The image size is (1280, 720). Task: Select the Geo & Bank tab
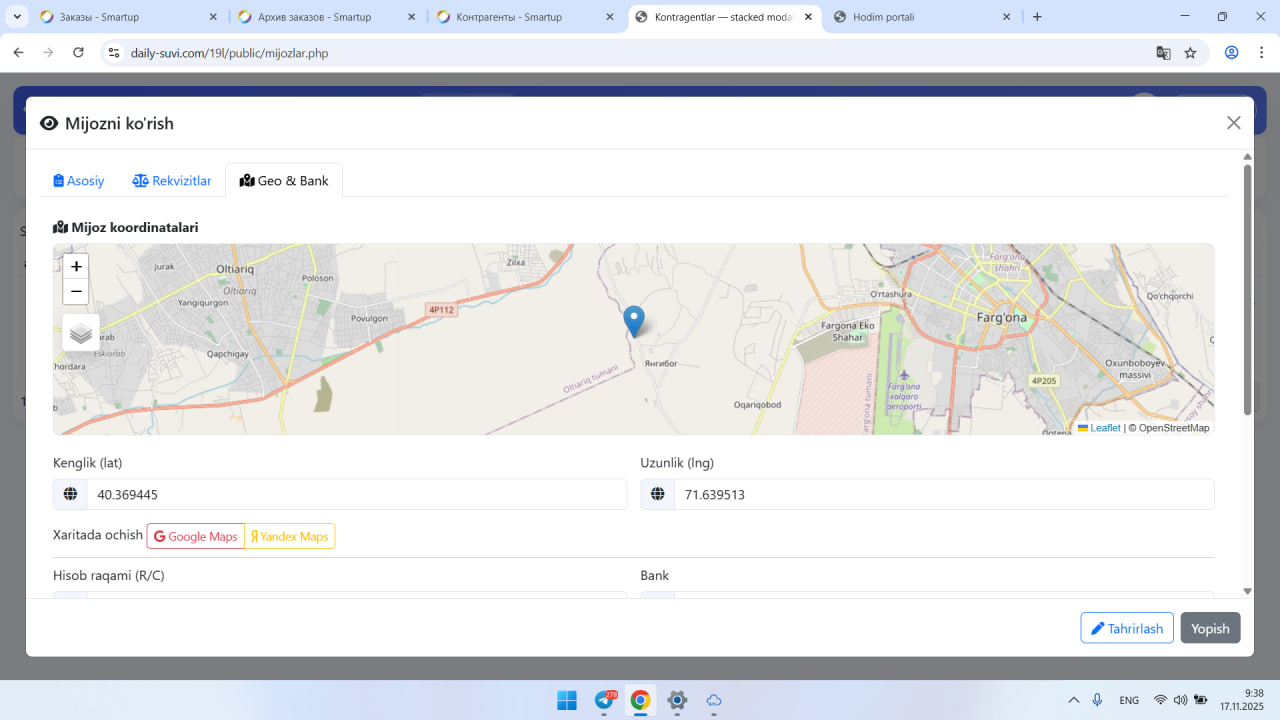[284, 181]
